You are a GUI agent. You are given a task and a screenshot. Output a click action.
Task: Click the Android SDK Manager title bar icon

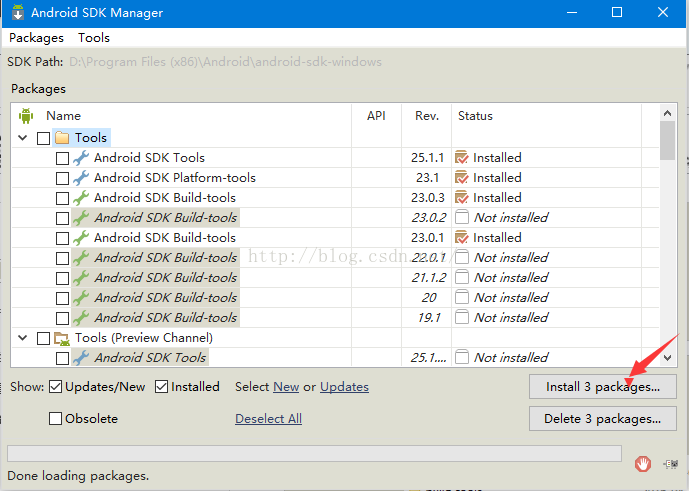(x=16, y=13)
